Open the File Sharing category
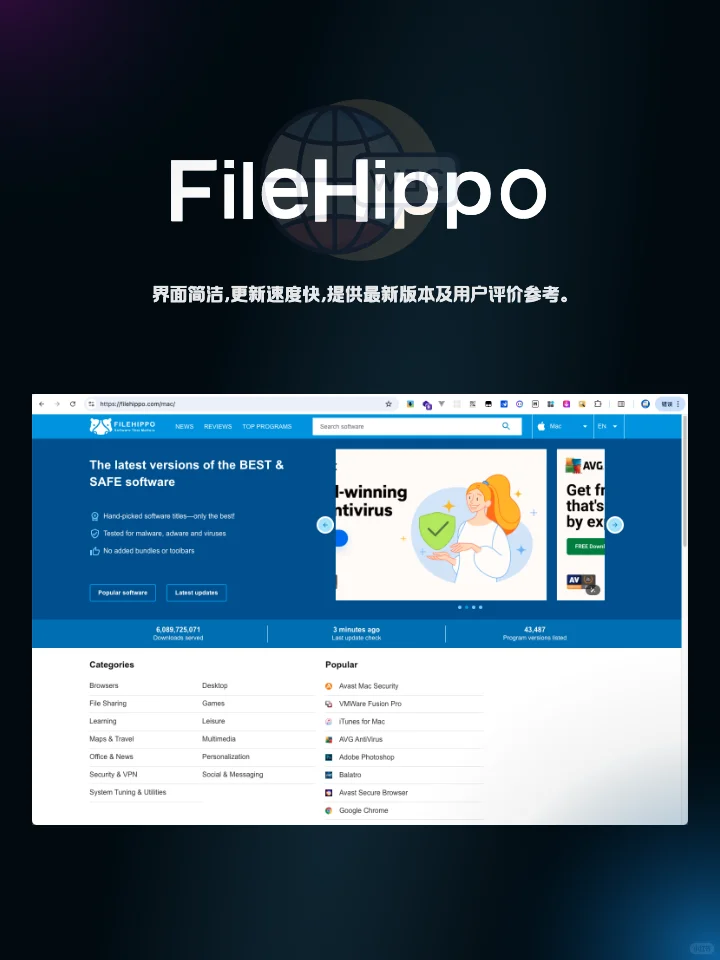The image size is (720, 960). 108,703
